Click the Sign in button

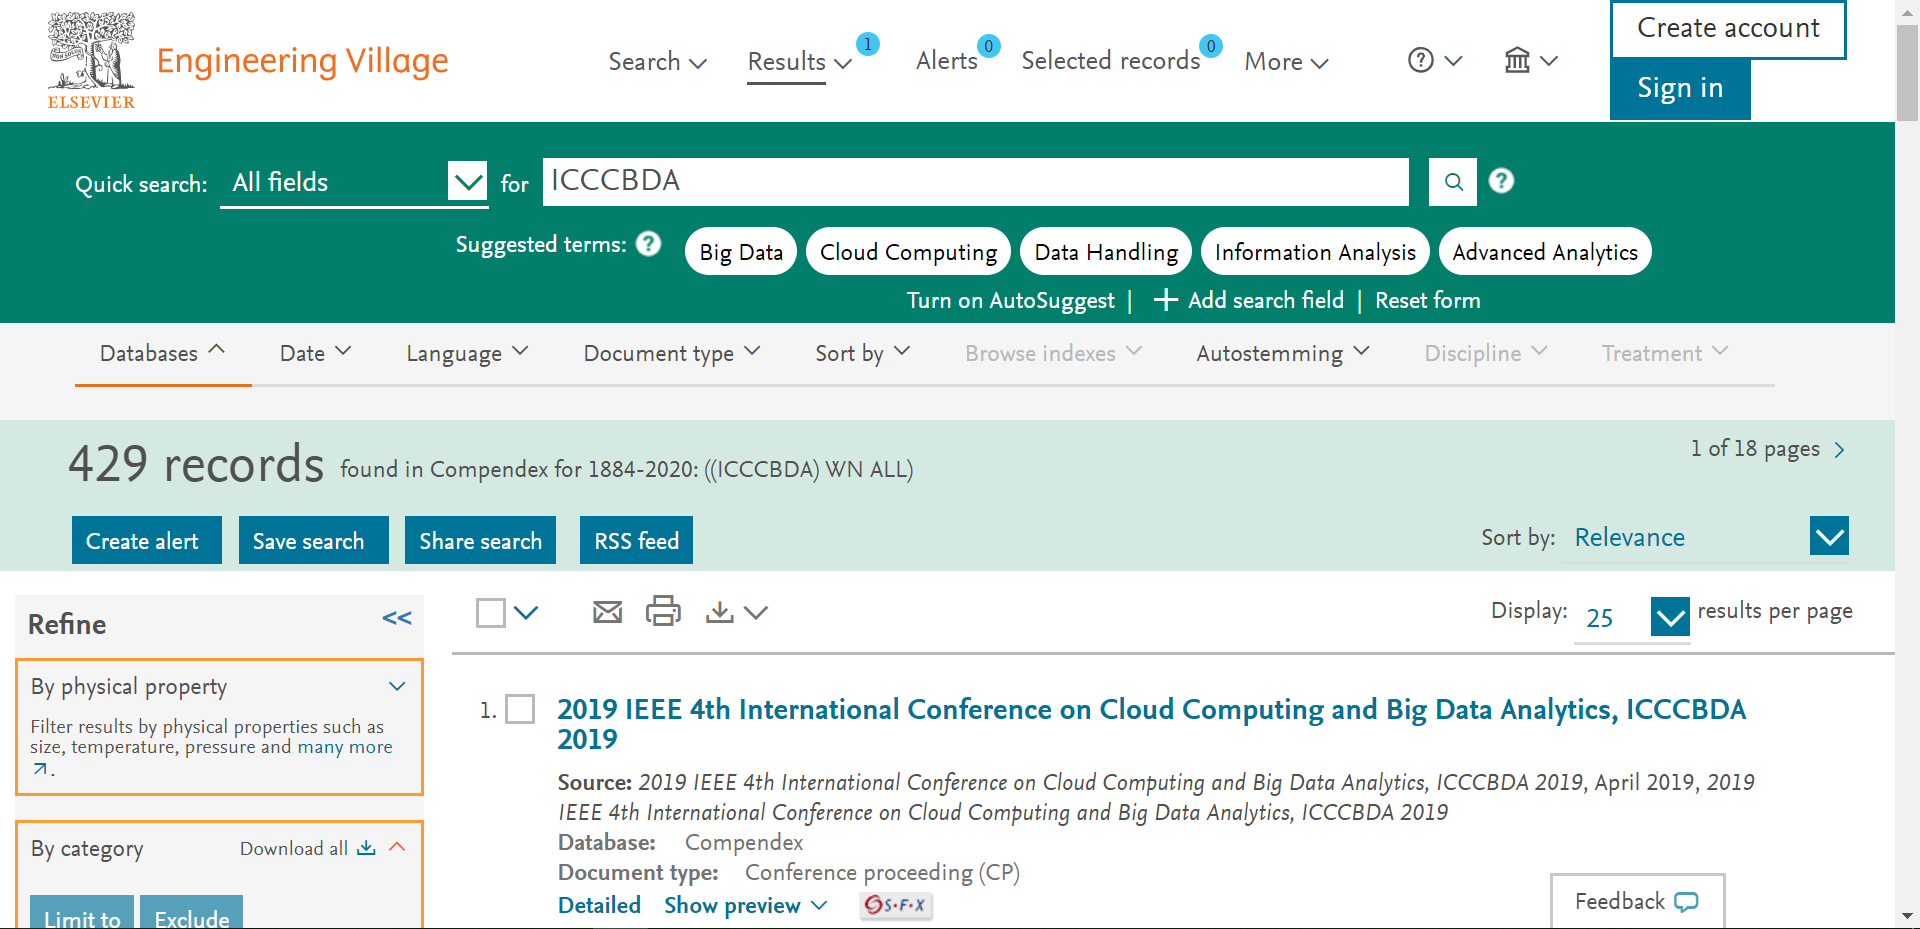[x=1680, y=89]
